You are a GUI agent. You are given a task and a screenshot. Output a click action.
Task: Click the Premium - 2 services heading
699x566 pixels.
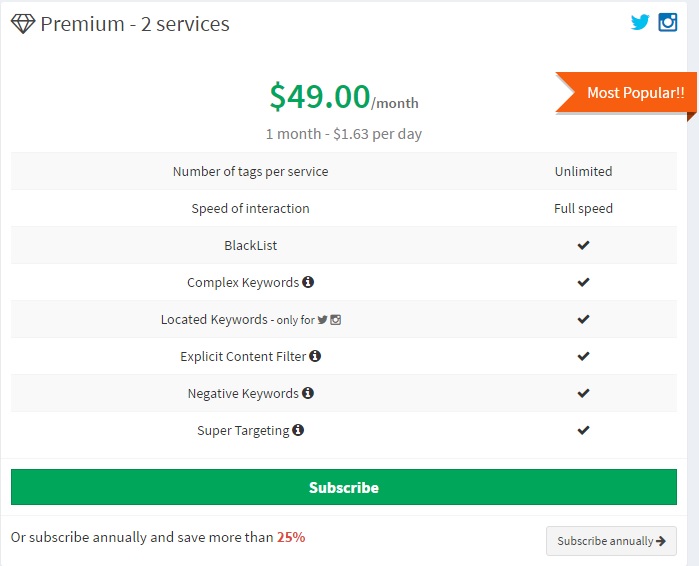135,24
